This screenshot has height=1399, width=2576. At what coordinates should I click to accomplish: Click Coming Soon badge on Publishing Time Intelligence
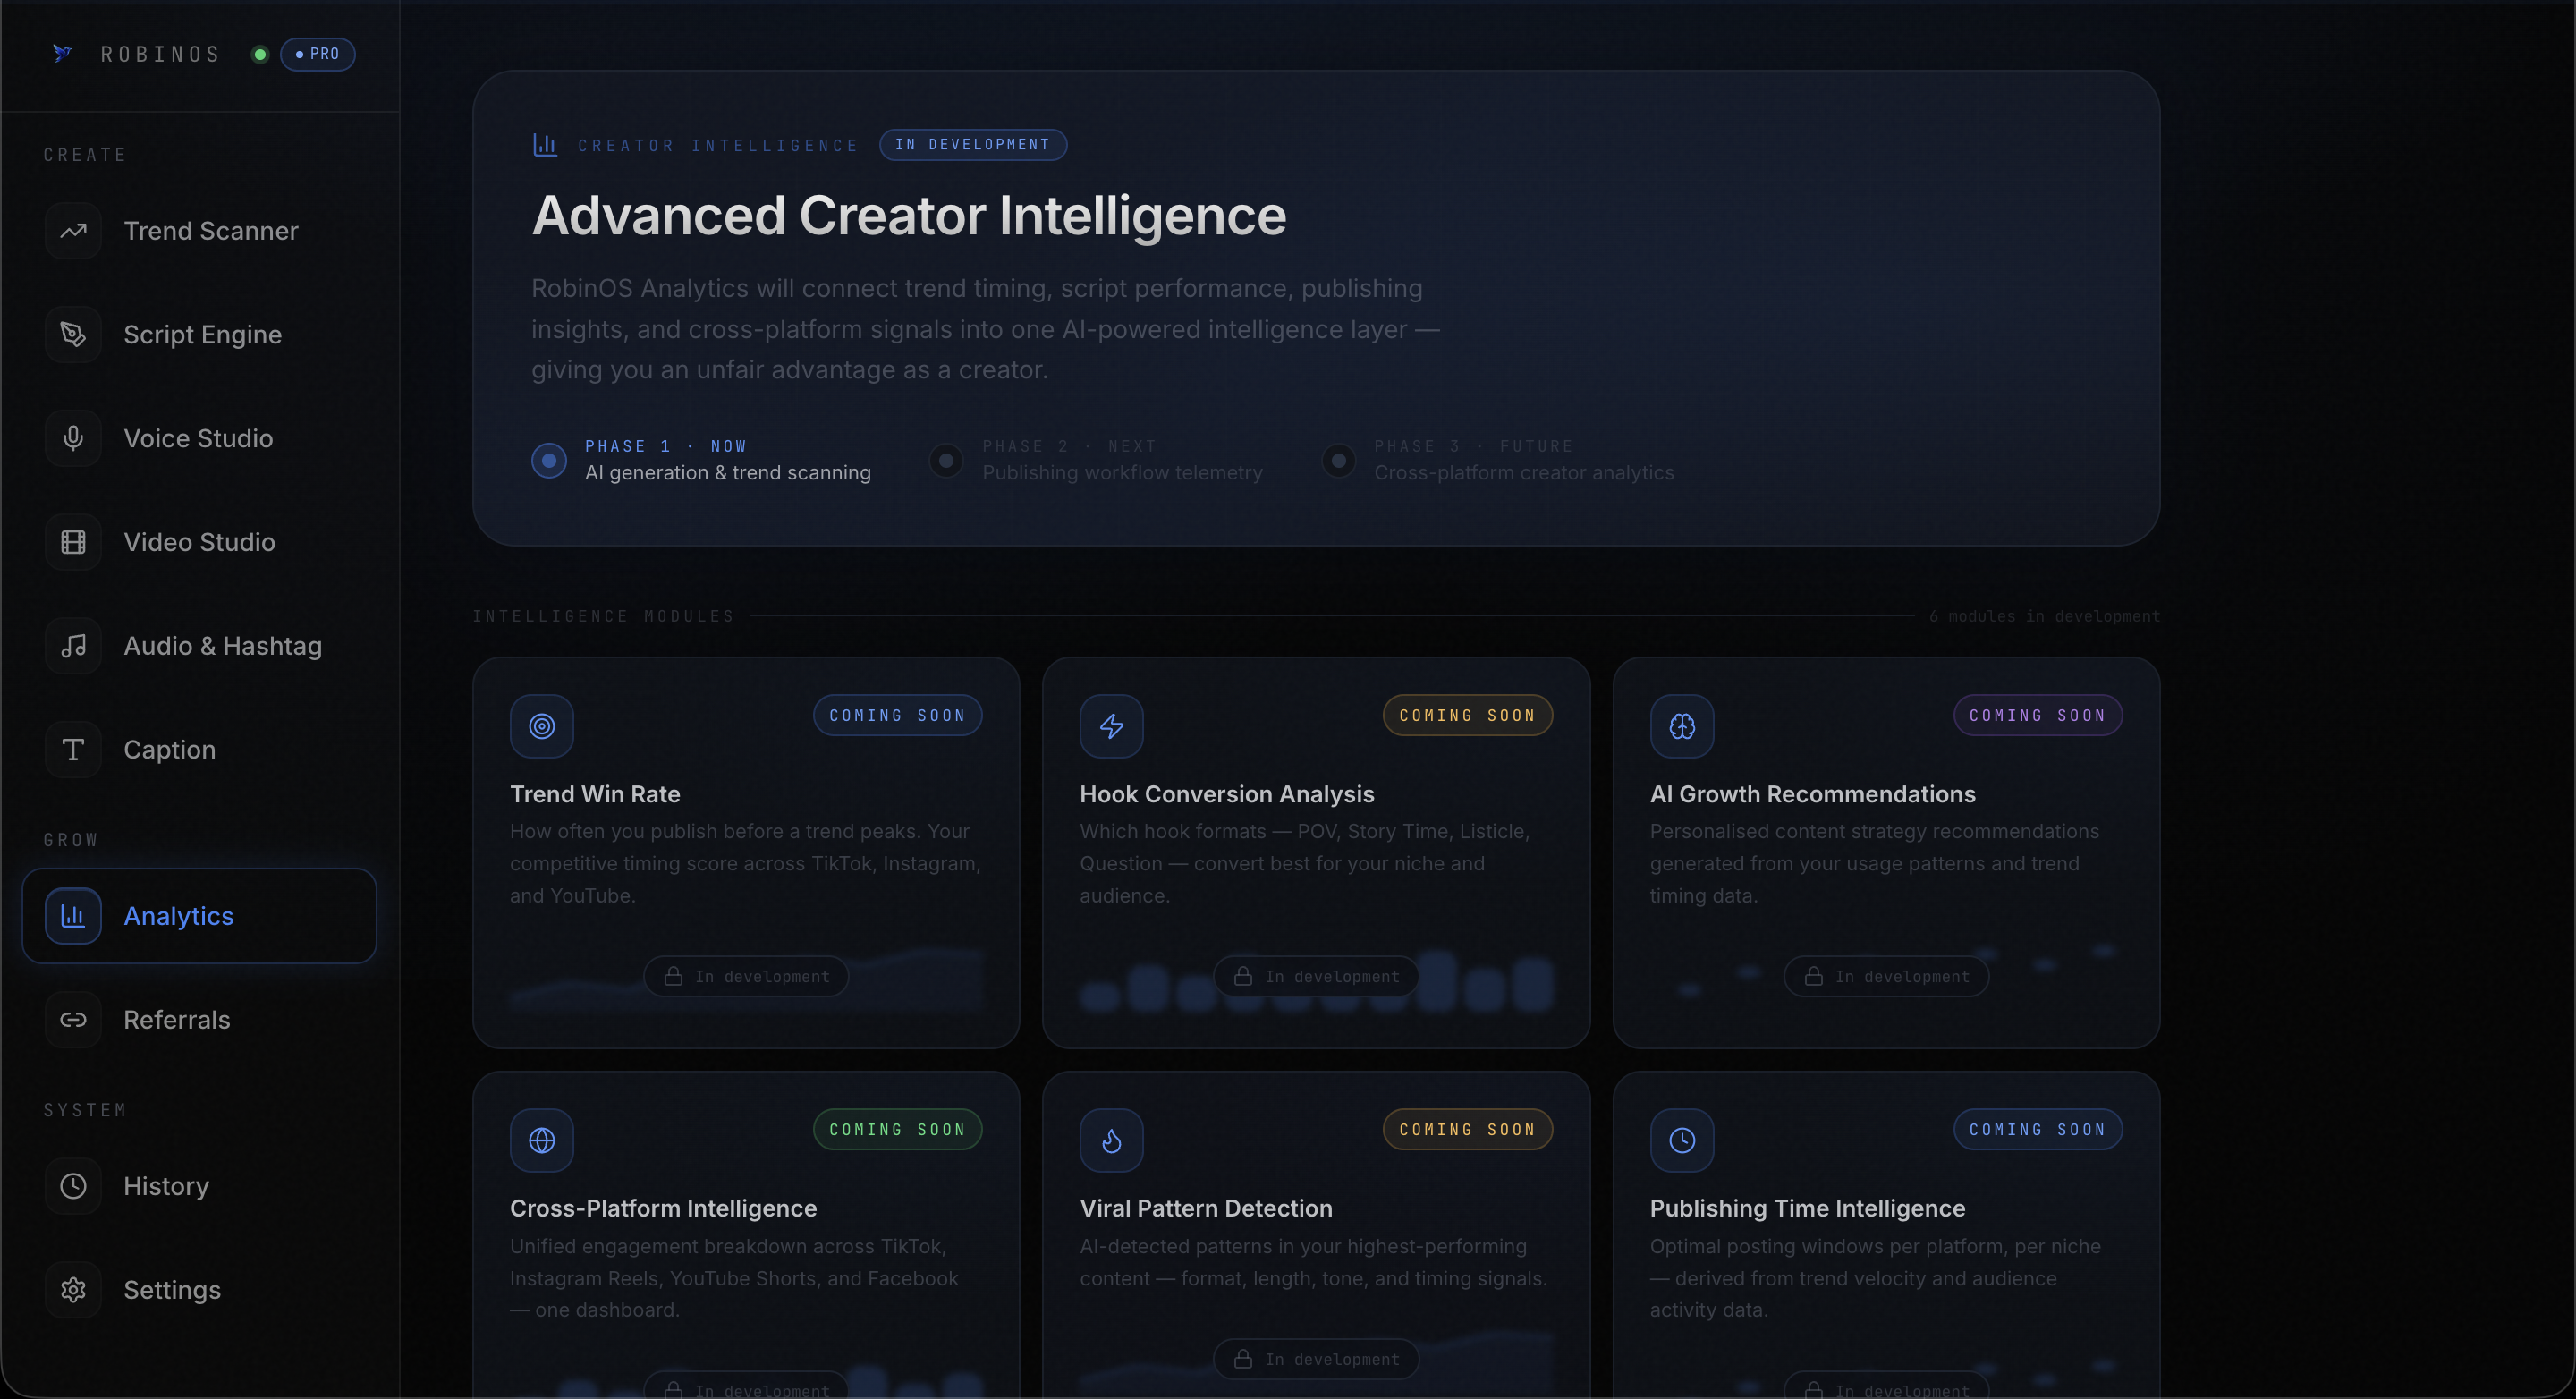(2038, 1129)
